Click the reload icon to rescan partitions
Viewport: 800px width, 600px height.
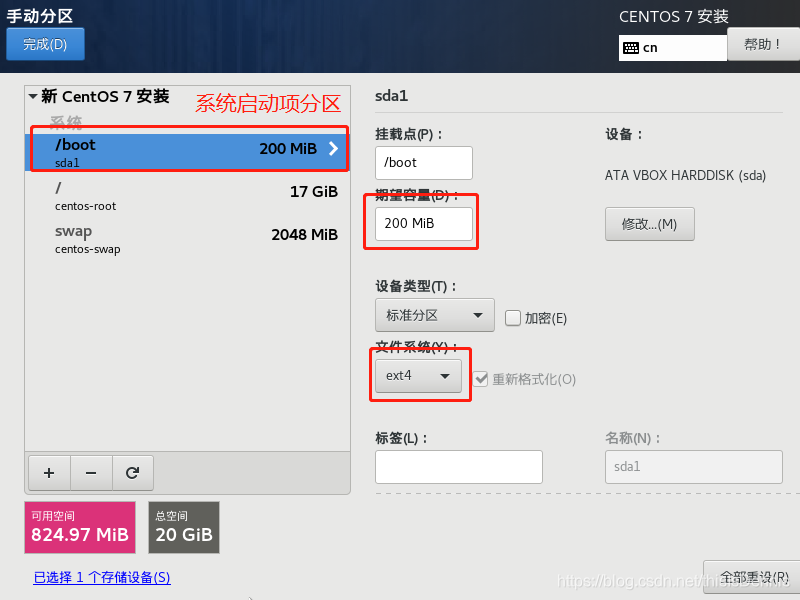(133, 473)
